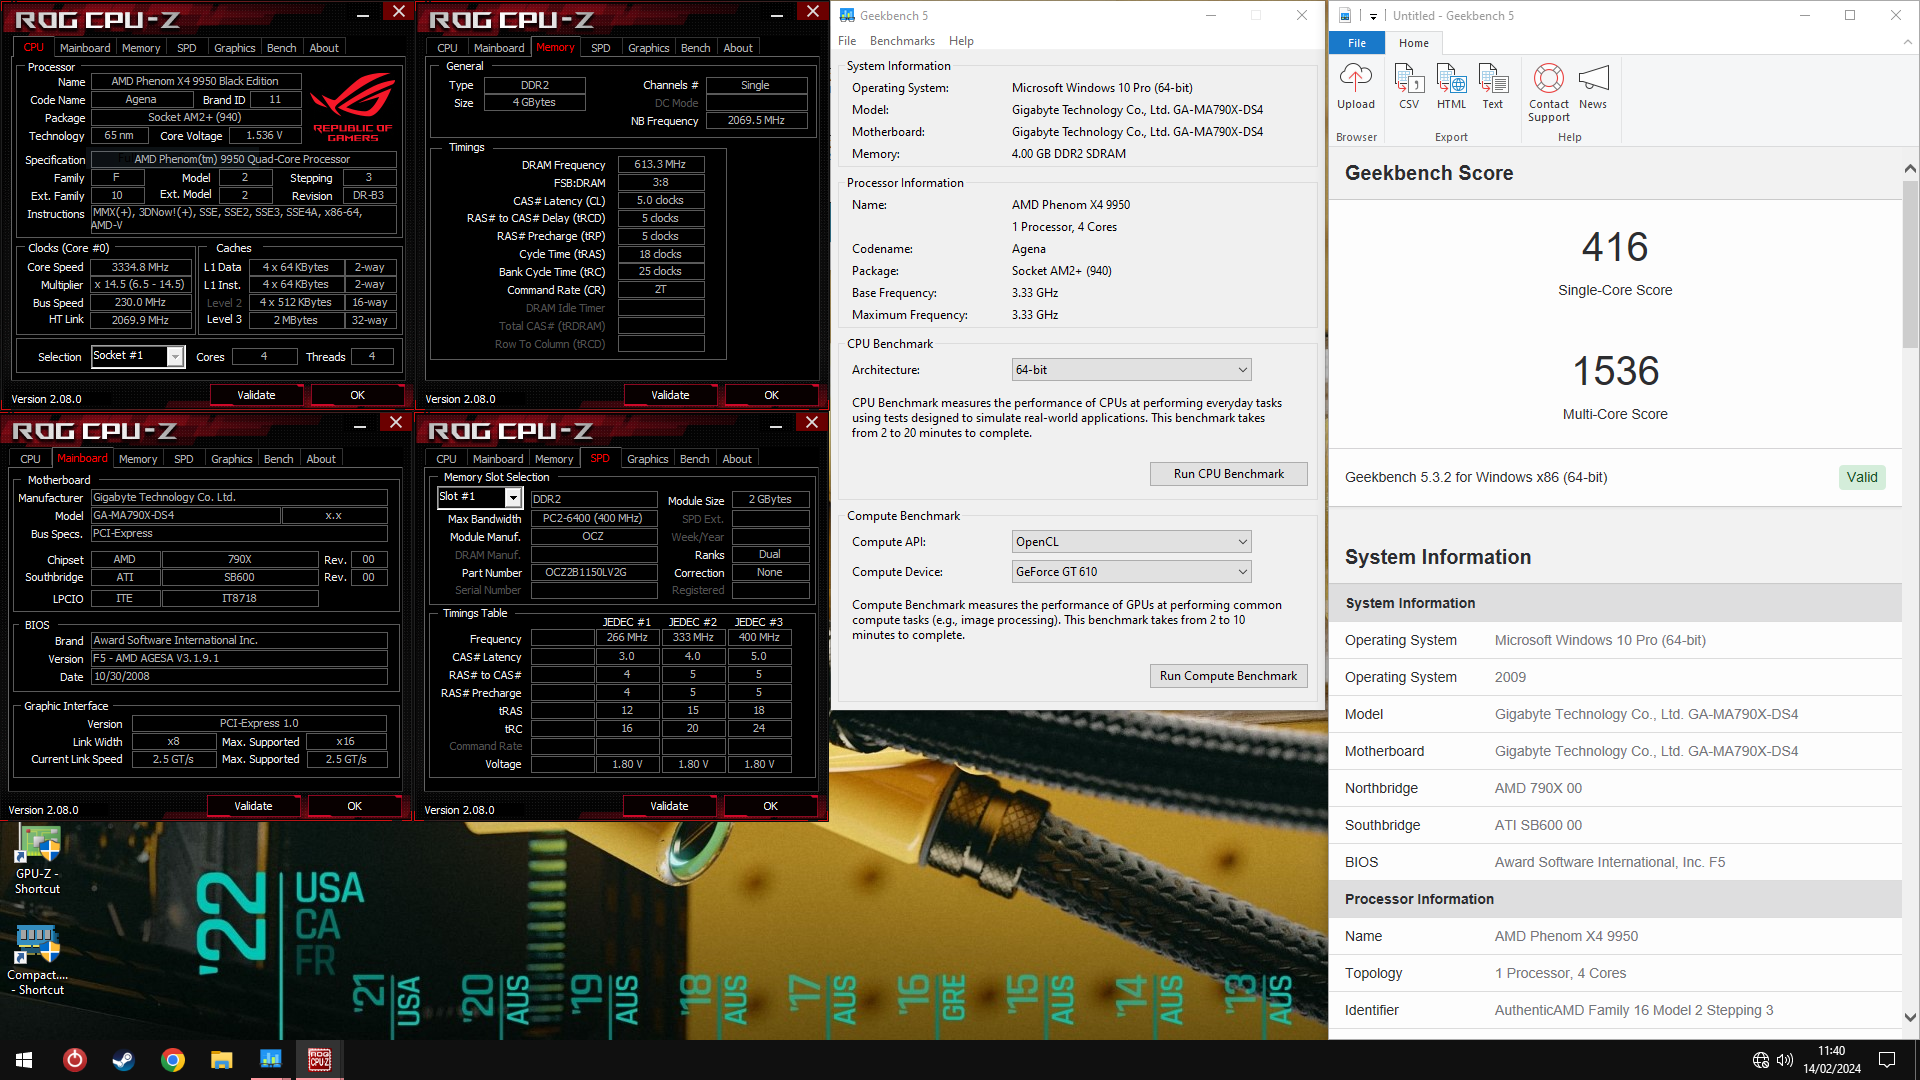
Task: Open network globe icon in tray
Action: (1761, 1060)
